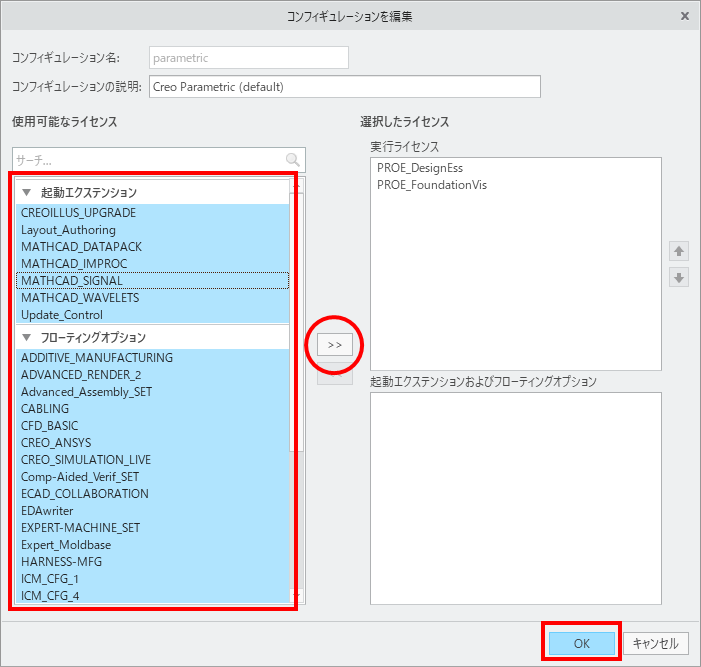Click the OK button
Image resolution: width=701 pixels, height=667 pixels.
[x=581, y=644]
